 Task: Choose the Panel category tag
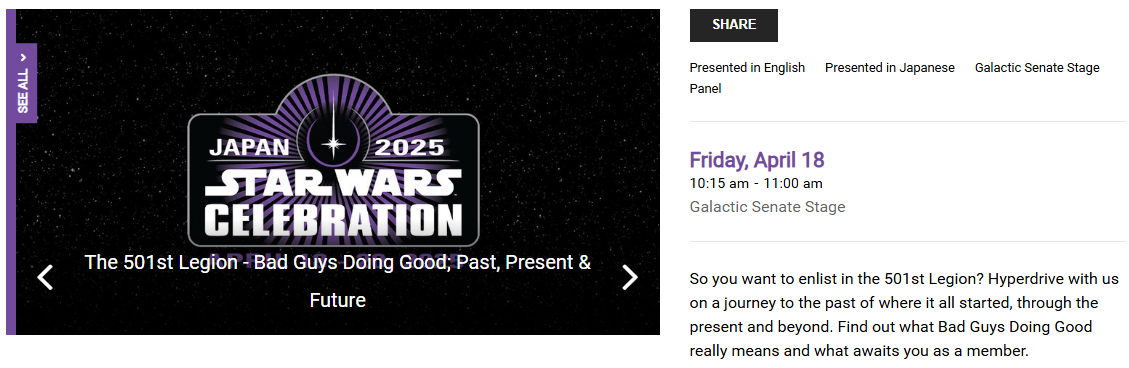[x=706, y=89]
